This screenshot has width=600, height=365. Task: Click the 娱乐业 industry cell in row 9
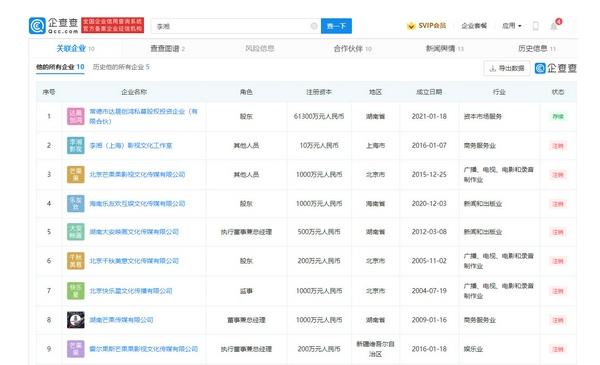coord(473,349)
